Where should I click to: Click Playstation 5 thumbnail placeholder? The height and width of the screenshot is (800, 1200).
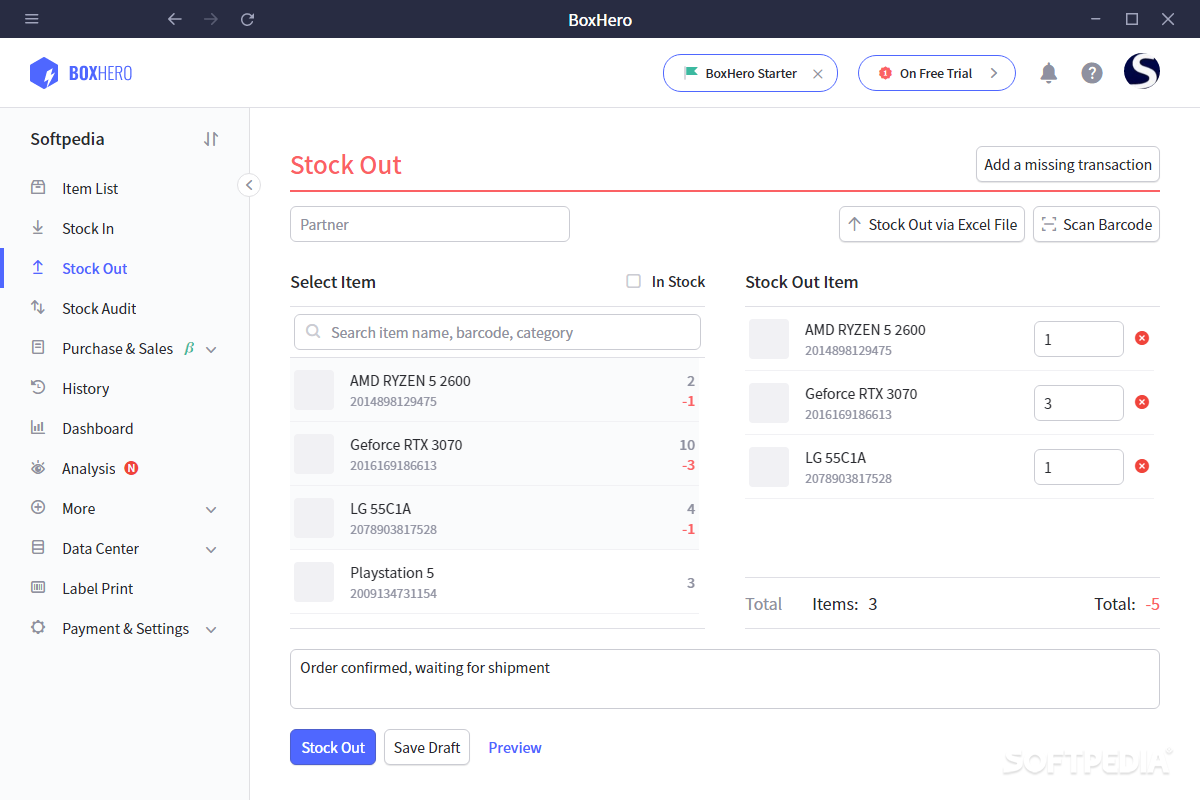point(314,582)
